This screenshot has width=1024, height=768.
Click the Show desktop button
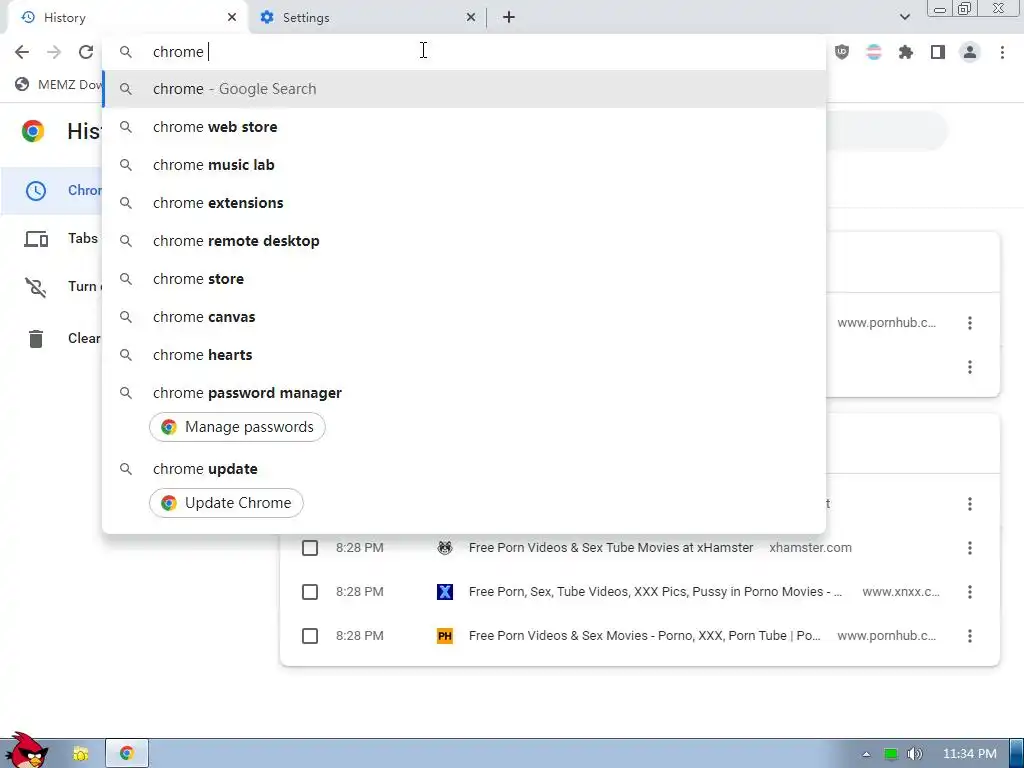pos(1016,754)
